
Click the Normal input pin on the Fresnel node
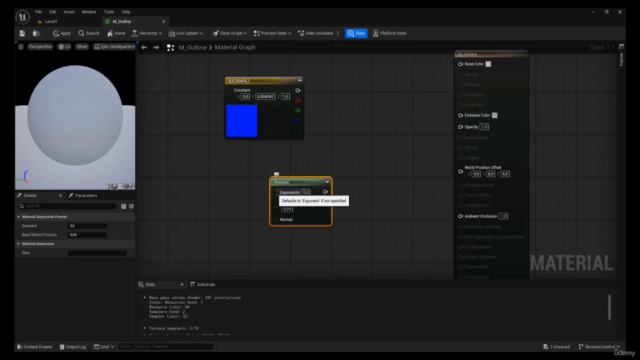(x=276, y=220)
